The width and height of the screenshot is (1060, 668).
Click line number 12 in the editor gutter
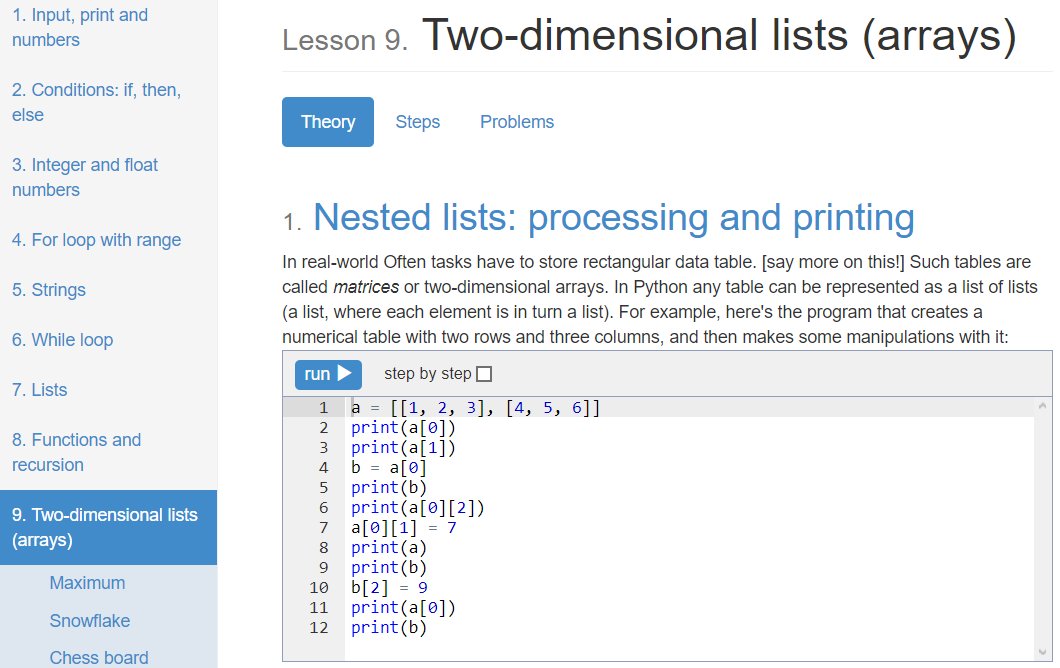pyautogui.click(x=319, y=628)
